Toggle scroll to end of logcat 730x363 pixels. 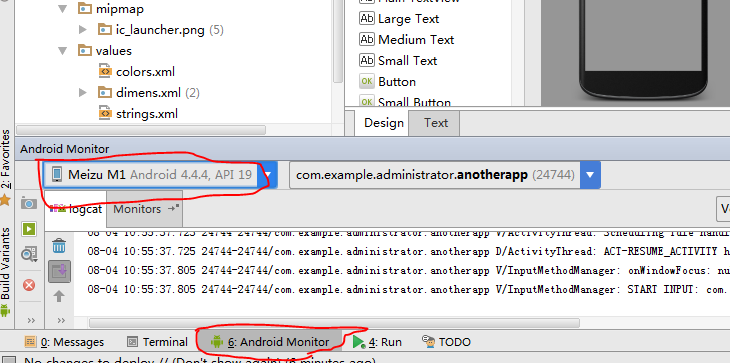point(59,271)
